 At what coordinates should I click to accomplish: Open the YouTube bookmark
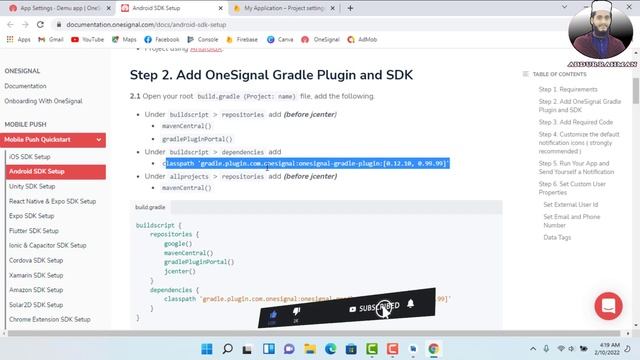coord(87,40)
